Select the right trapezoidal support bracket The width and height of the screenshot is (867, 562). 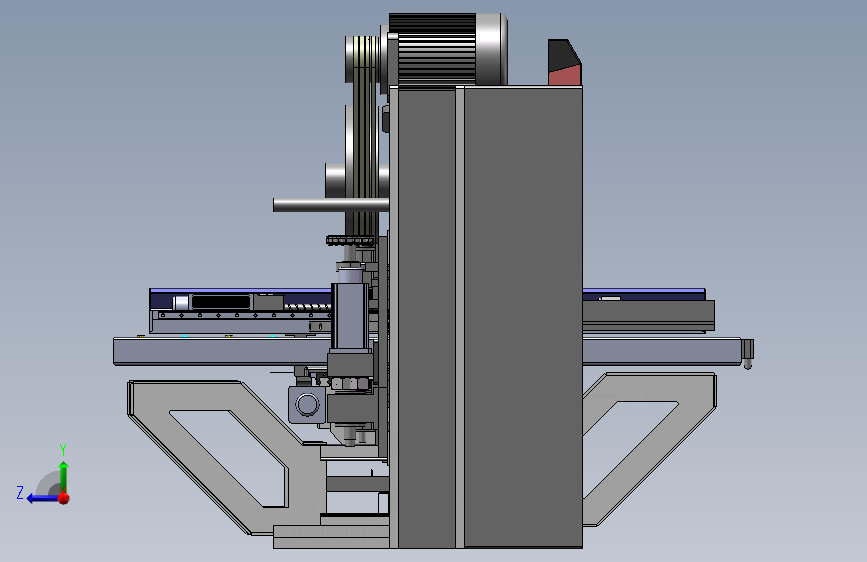(x=650, y=448)
